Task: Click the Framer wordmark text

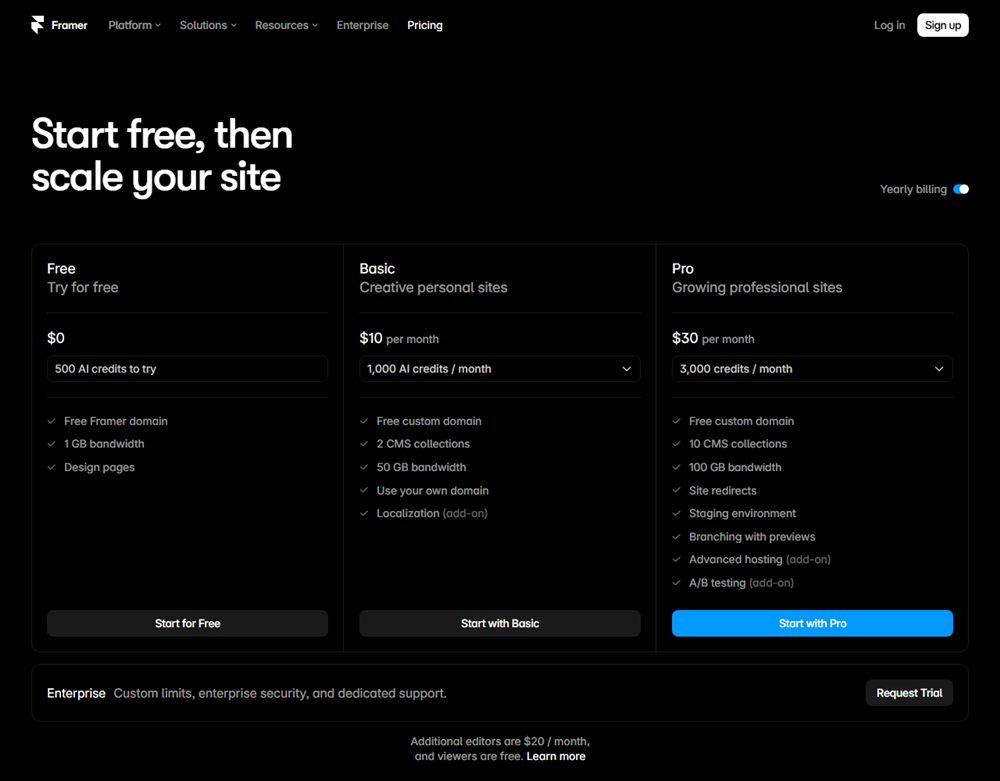Action: (70, 25)
